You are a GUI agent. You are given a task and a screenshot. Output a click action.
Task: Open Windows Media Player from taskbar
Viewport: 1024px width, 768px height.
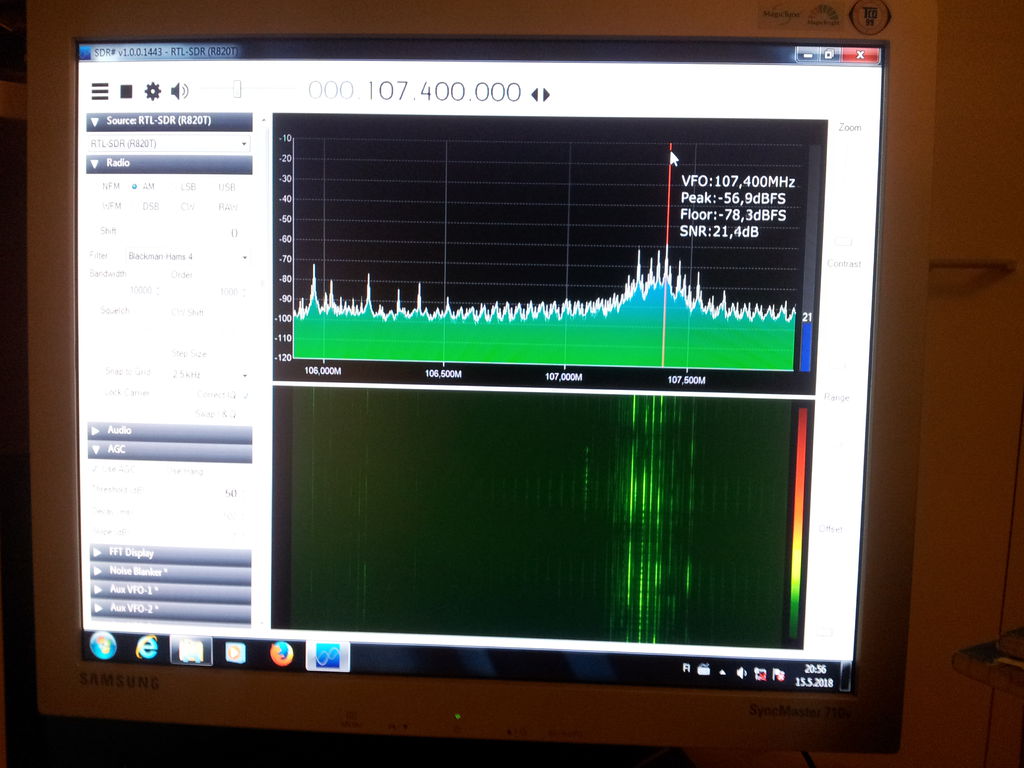[x=236, y=653]
